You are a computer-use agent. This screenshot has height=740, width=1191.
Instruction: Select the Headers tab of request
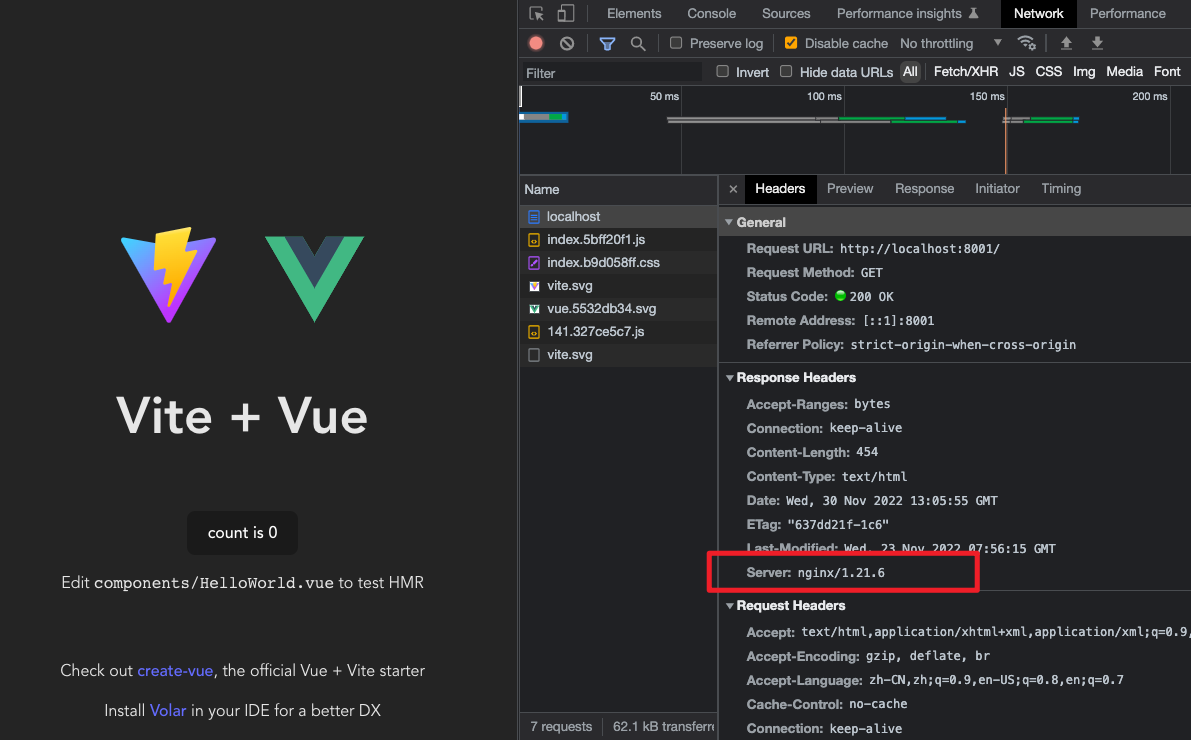(780, 189)
